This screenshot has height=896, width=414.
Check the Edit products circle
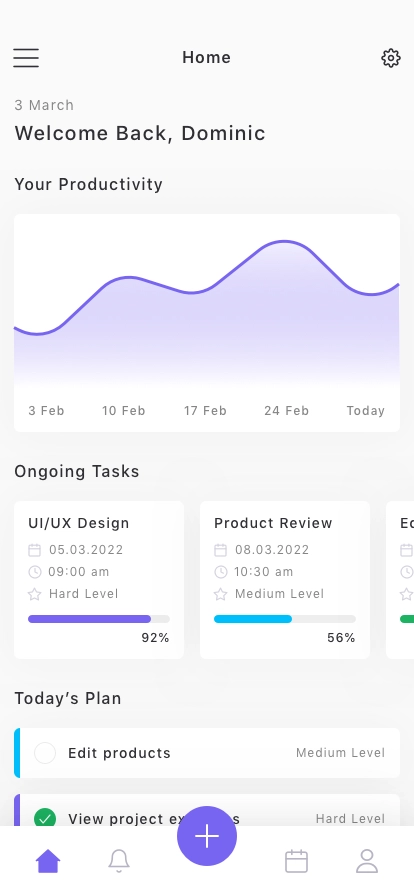click(x=45, y=753)
